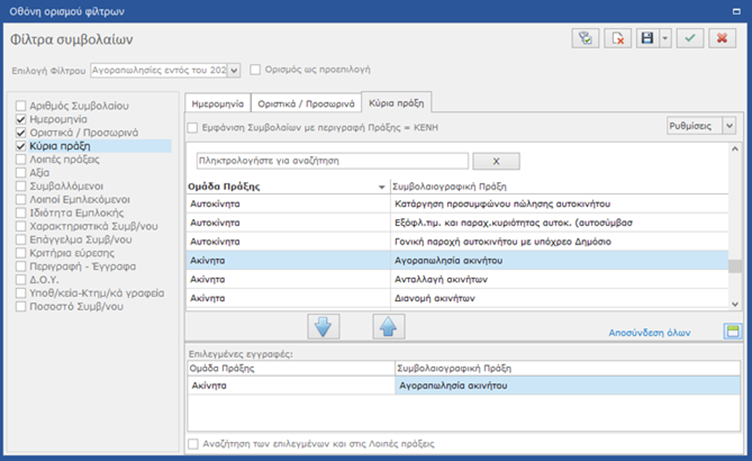This screenshot has width=752, height=461.
Task: Click the green panel layout icon
Action: point(733,331)
